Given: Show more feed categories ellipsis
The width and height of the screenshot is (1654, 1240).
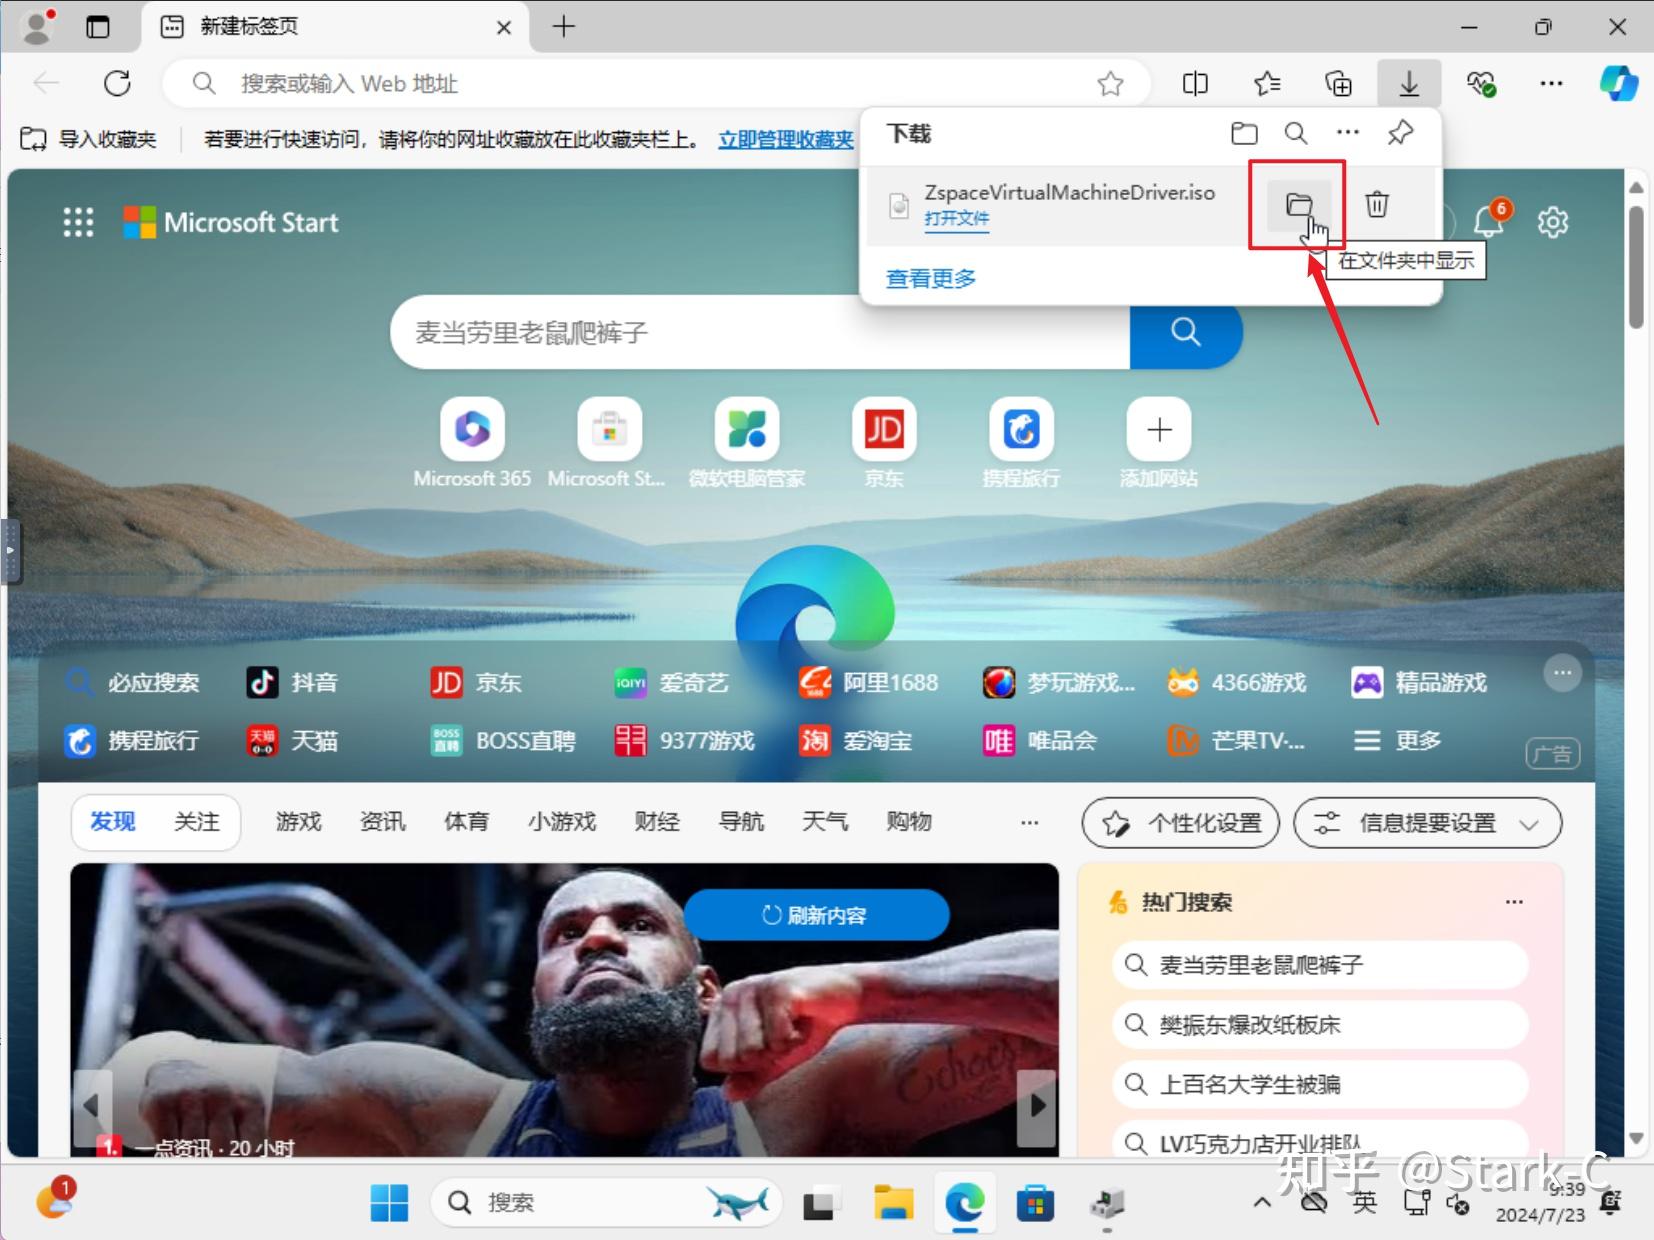Looking at the screenshot, I should pyautogui.click(x=1030, y=822).
